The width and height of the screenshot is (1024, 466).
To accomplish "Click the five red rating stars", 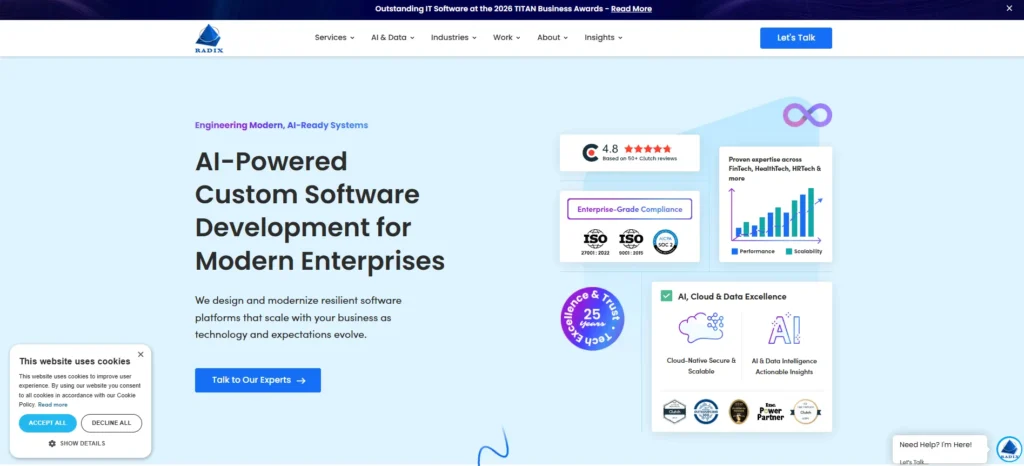I will pyautogui.click(x=647, y=149).
